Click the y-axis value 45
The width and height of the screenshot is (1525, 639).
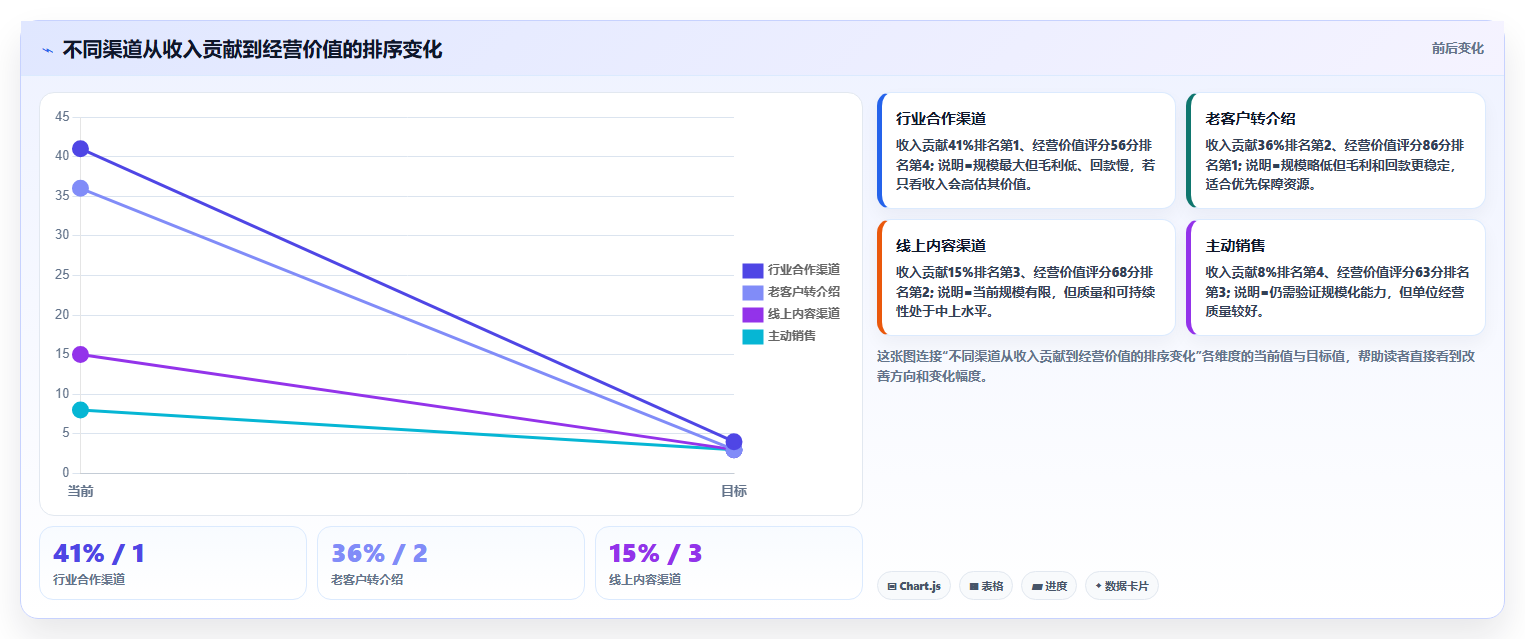click(x=62, y=117)
